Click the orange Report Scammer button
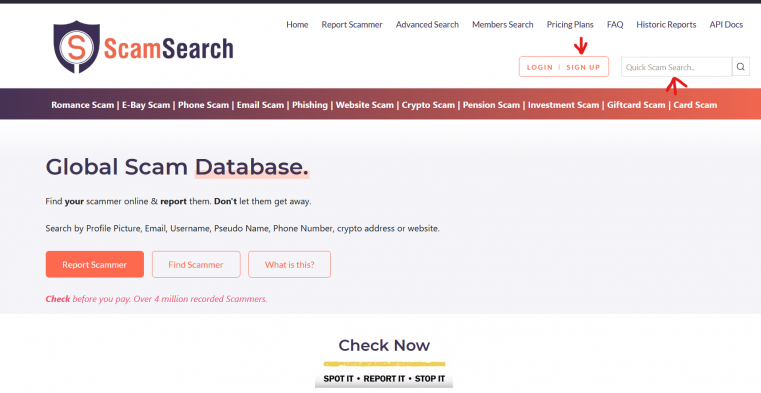The width and height of the screenshot is (761, 393). [x=95, y=264]
